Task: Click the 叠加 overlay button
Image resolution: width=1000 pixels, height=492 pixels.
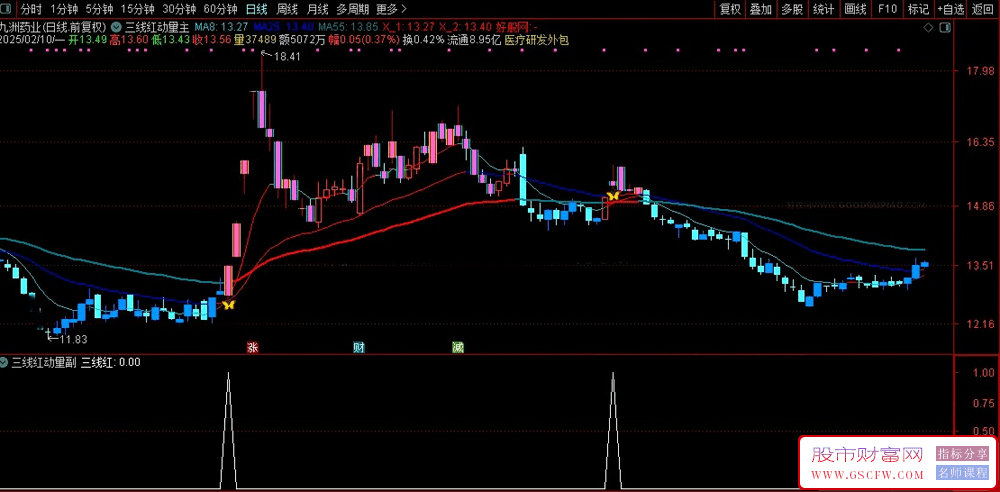Action: tap(761, 9)
